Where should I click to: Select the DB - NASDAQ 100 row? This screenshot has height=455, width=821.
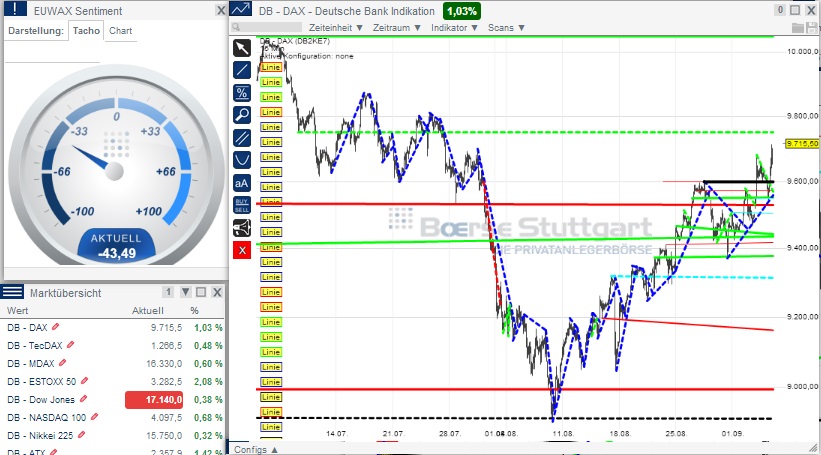point(113,417)
